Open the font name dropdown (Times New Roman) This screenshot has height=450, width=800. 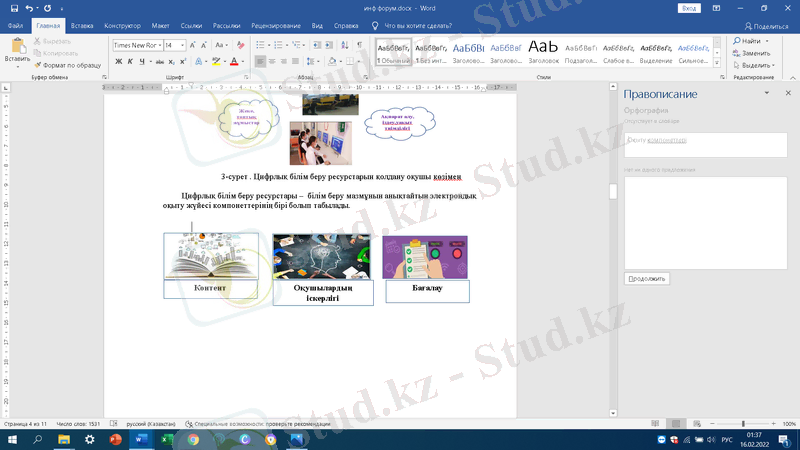coord(136,45)
